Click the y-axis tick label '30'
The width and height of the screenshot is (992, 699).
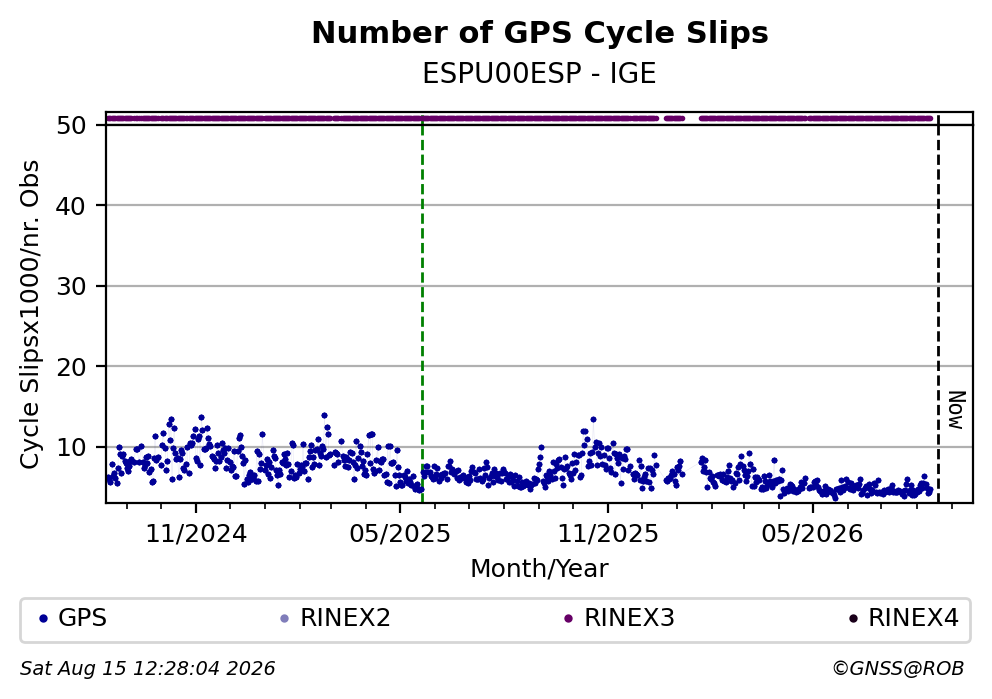point(71,286)
